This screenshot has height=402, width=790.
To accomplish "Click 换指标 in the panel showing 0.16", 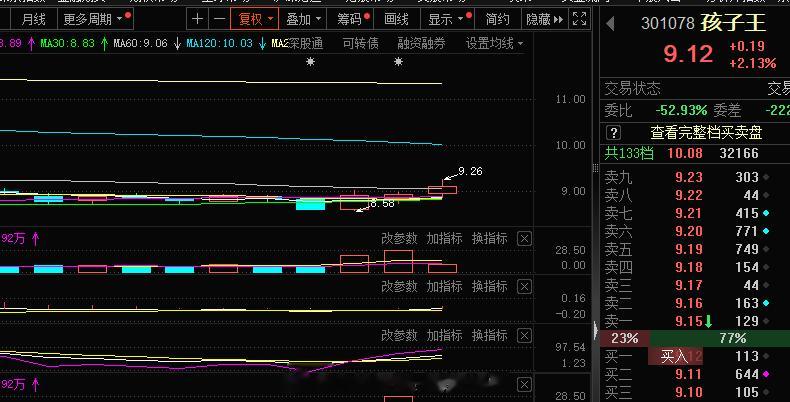I will (x=490, y=287).
